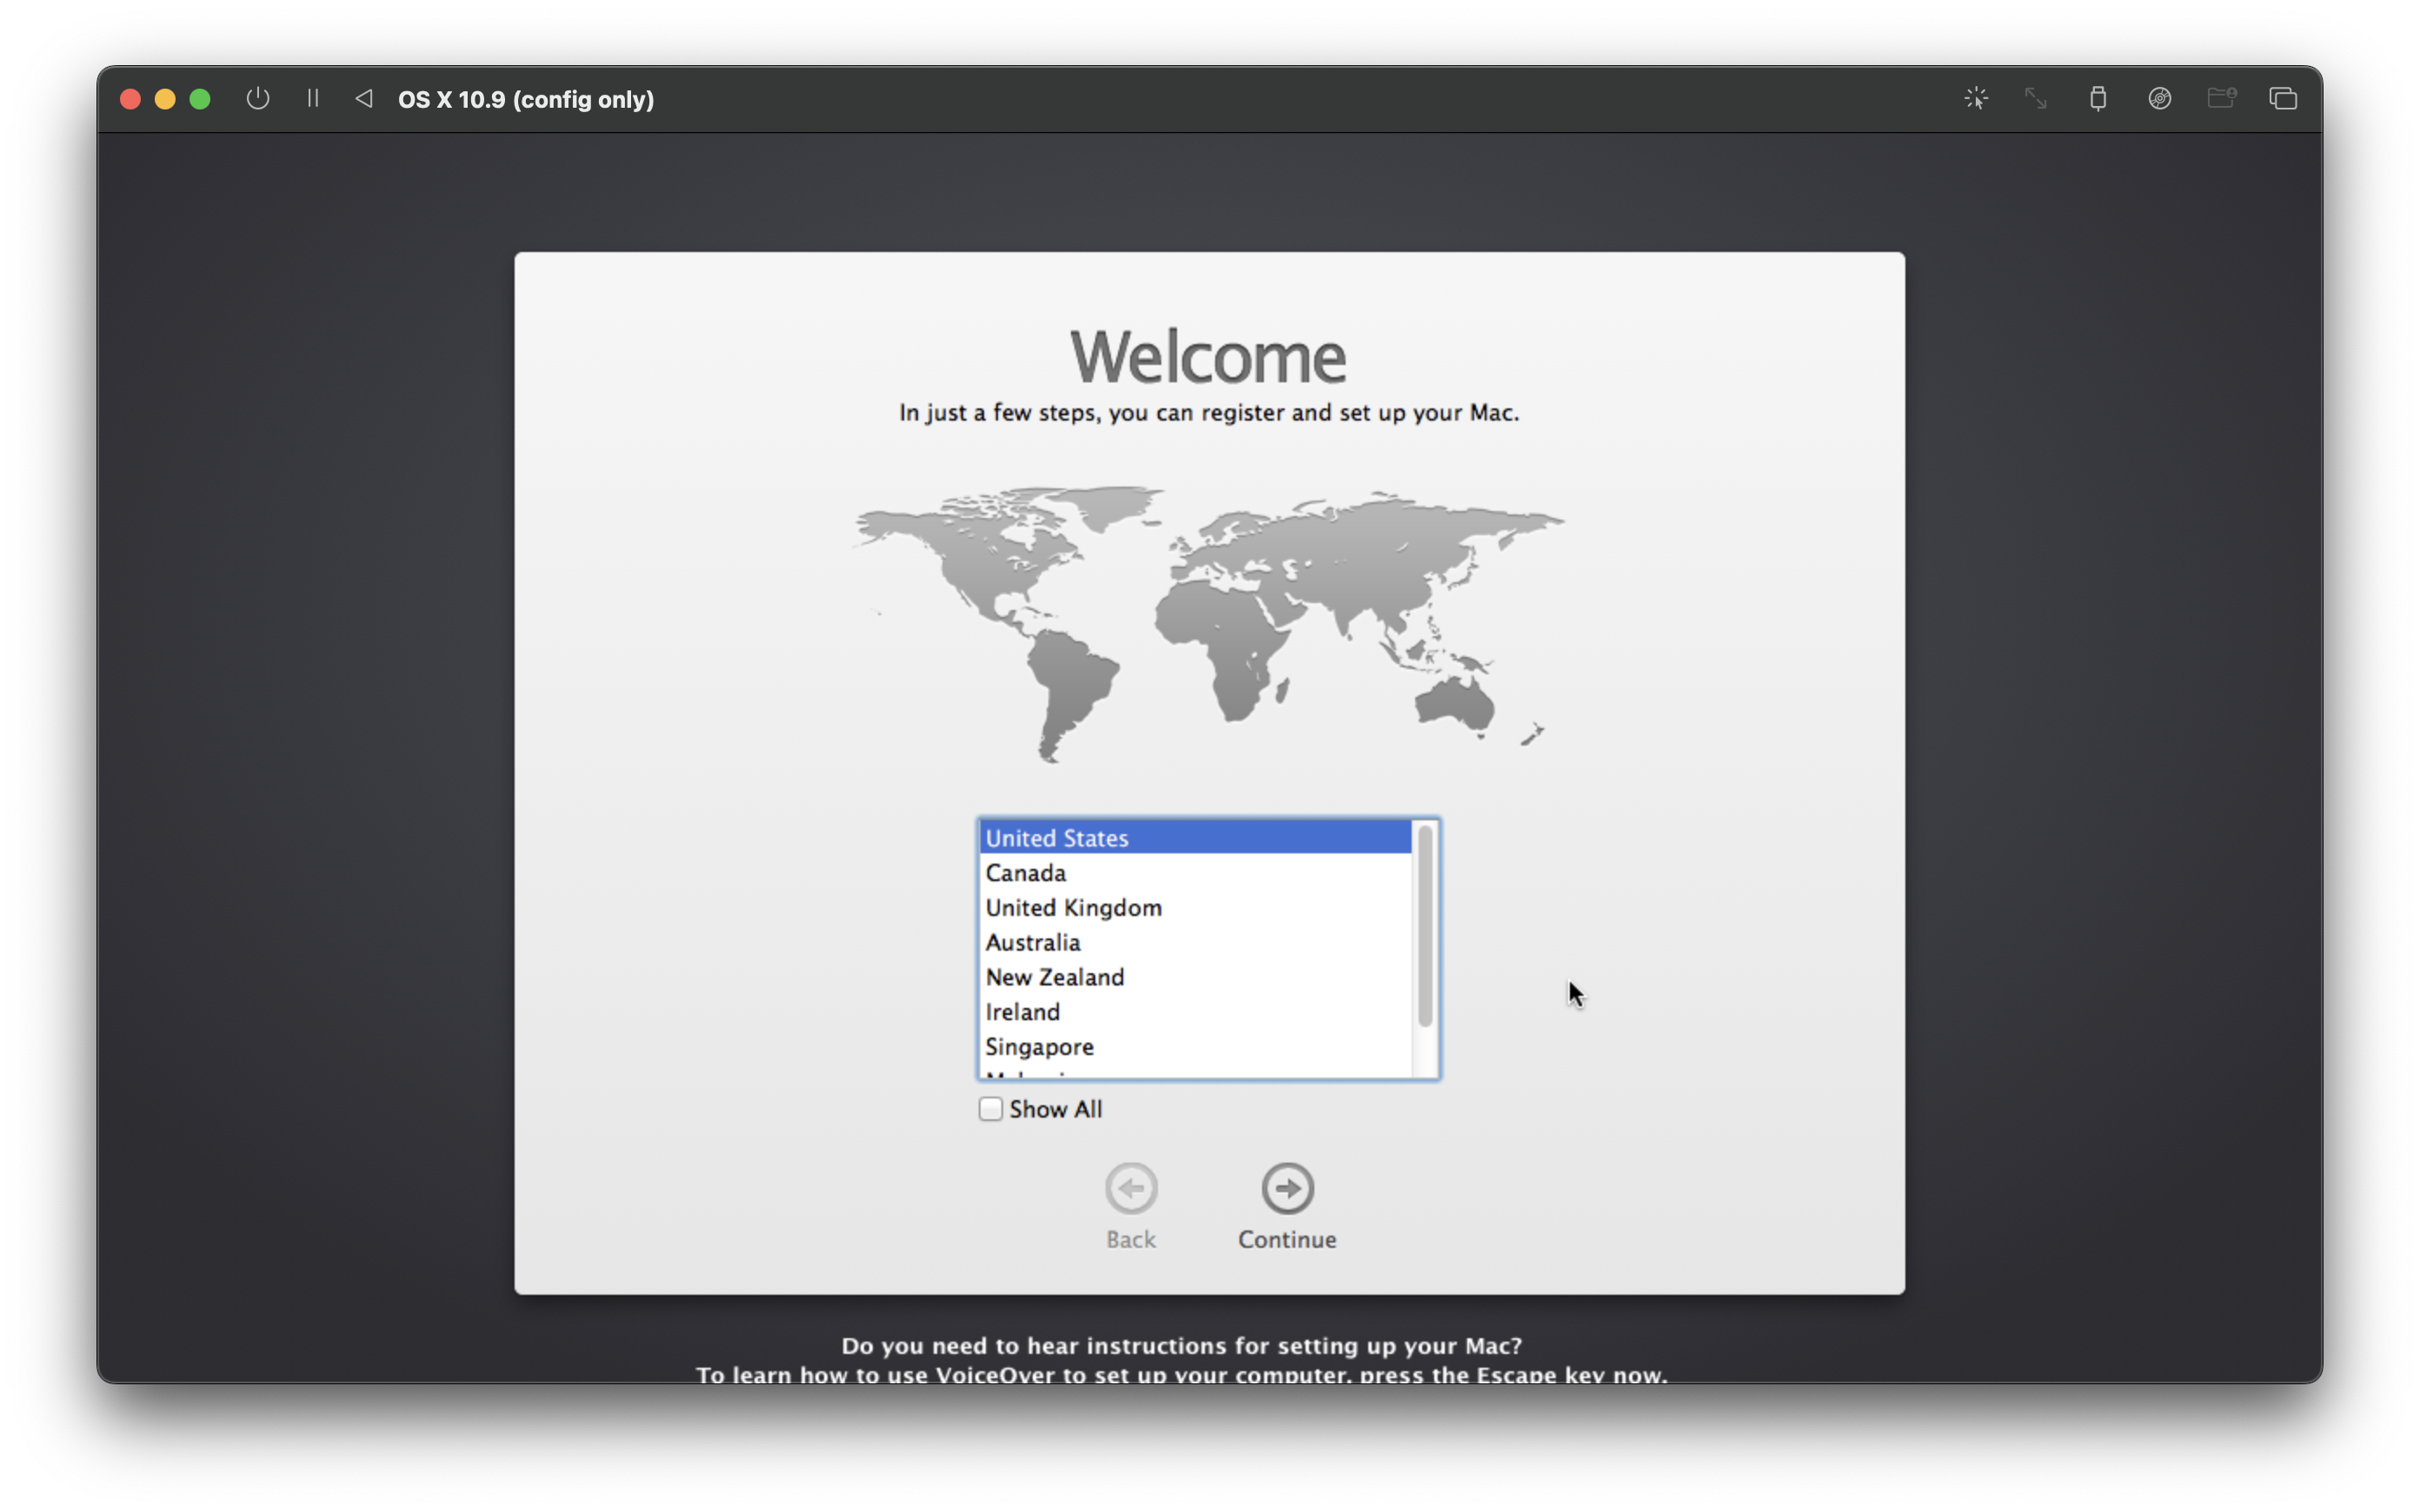Choose Australia in the country list
2420x1512 pixels.
[x=1032, y=943]
